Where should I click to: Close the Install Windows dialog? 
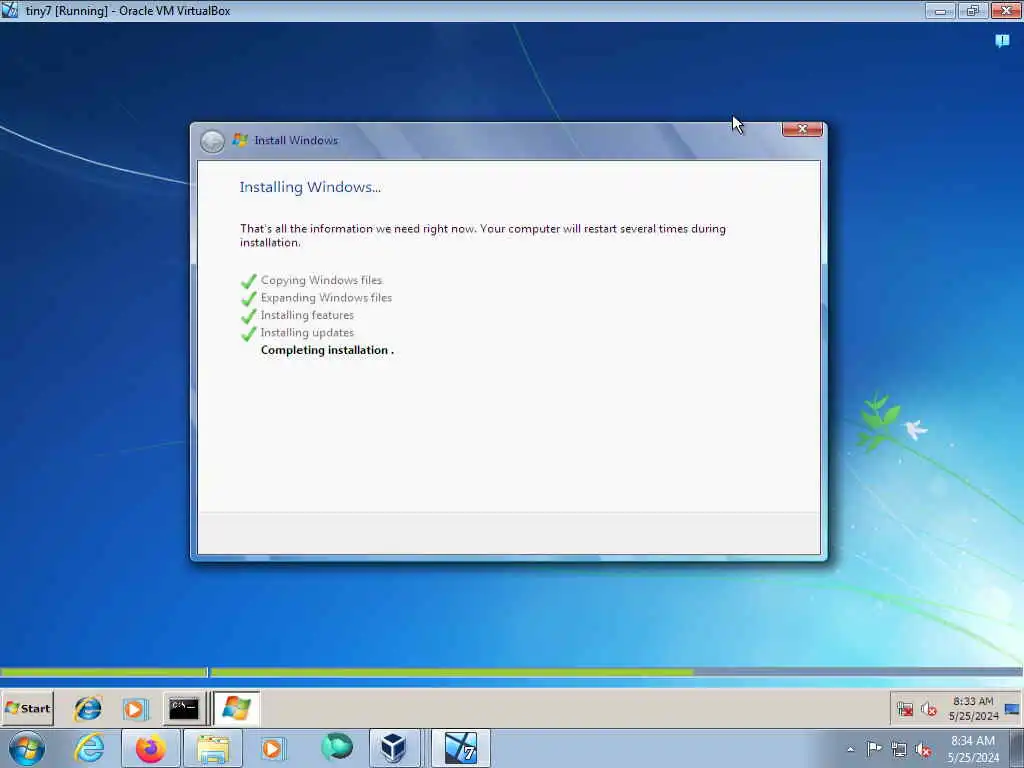[802, 129]
